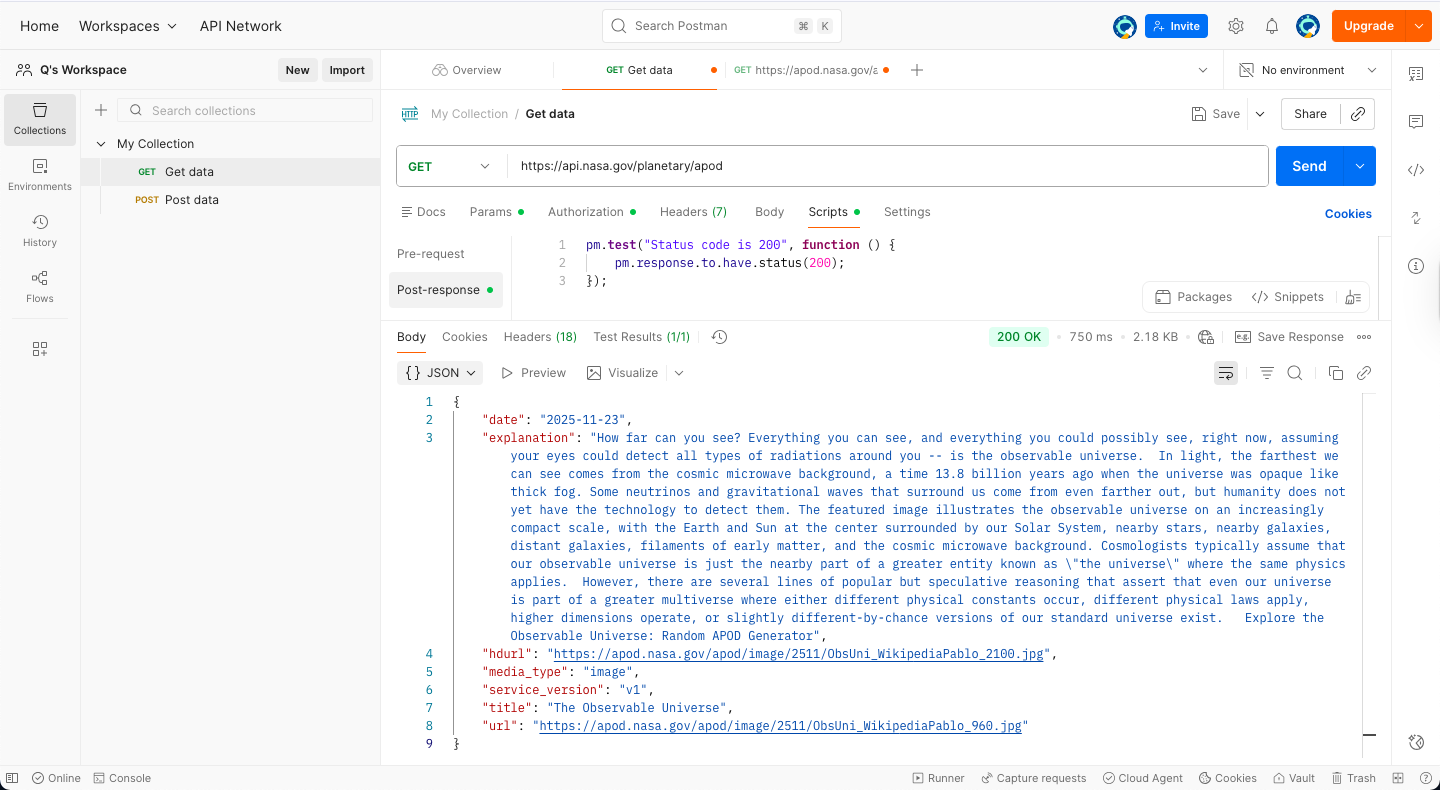Open the configure sidebar grid icon
Screen dimensions: 1440x790
pyautogui.click(x=40, y=349)
